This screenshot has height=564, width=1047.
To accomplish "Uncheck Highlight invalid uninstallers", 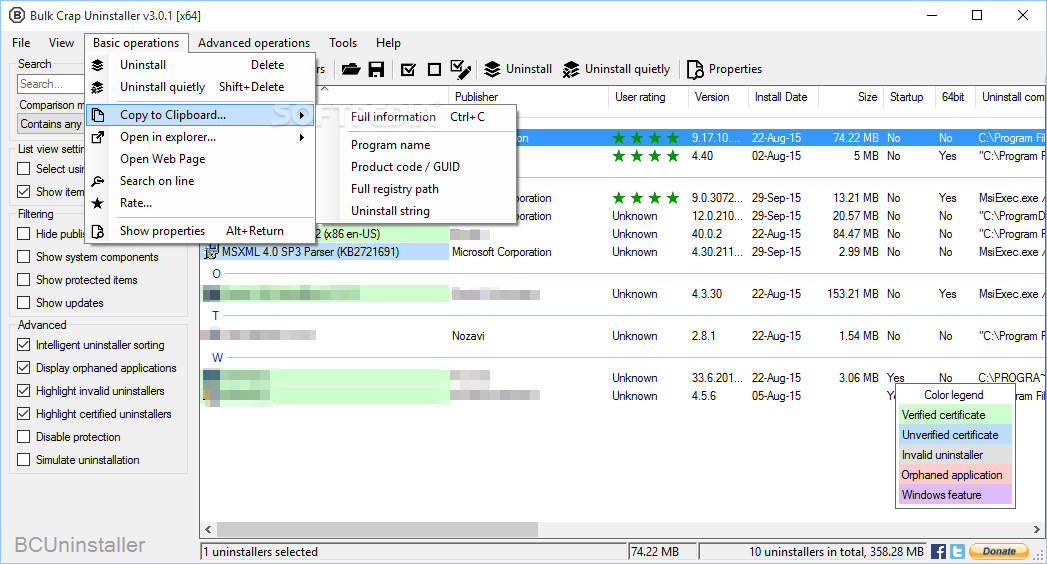I will pyautogui.click(x=23, y=391).
